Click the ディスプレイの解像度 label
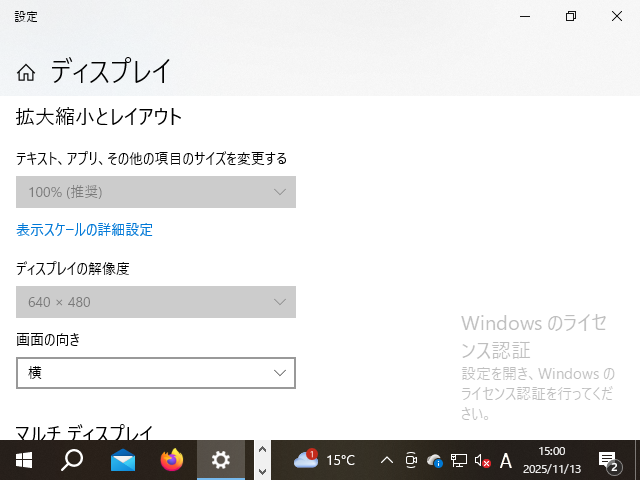Viewport: 640px width, 480px height. [x=73, y=269]
